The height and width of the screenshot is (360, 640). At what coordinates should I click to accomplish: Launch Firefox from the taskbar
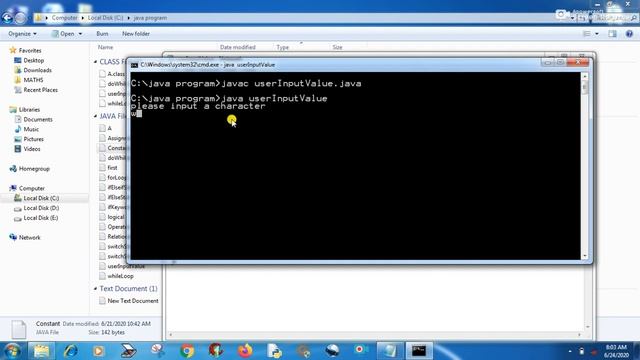(245, 351)
